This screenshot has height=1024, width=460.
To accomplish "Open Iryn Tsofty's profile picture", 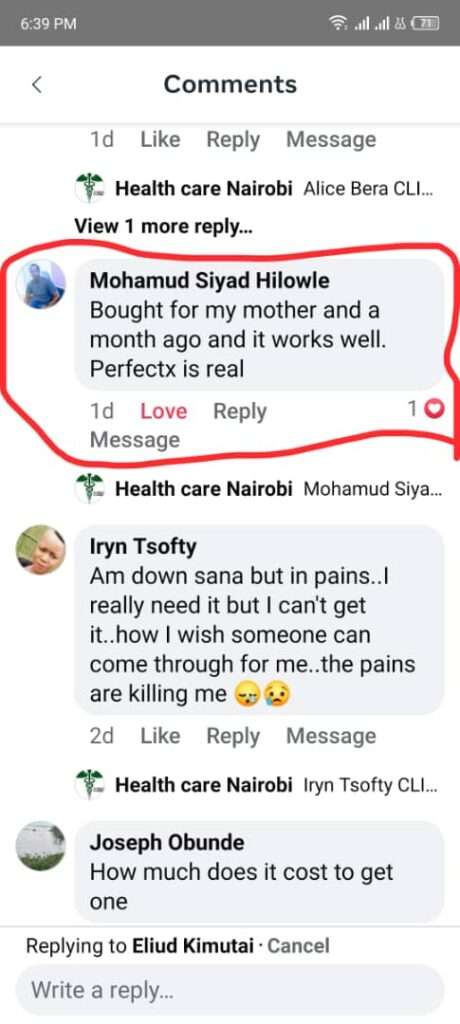I will tap(41, 549).
